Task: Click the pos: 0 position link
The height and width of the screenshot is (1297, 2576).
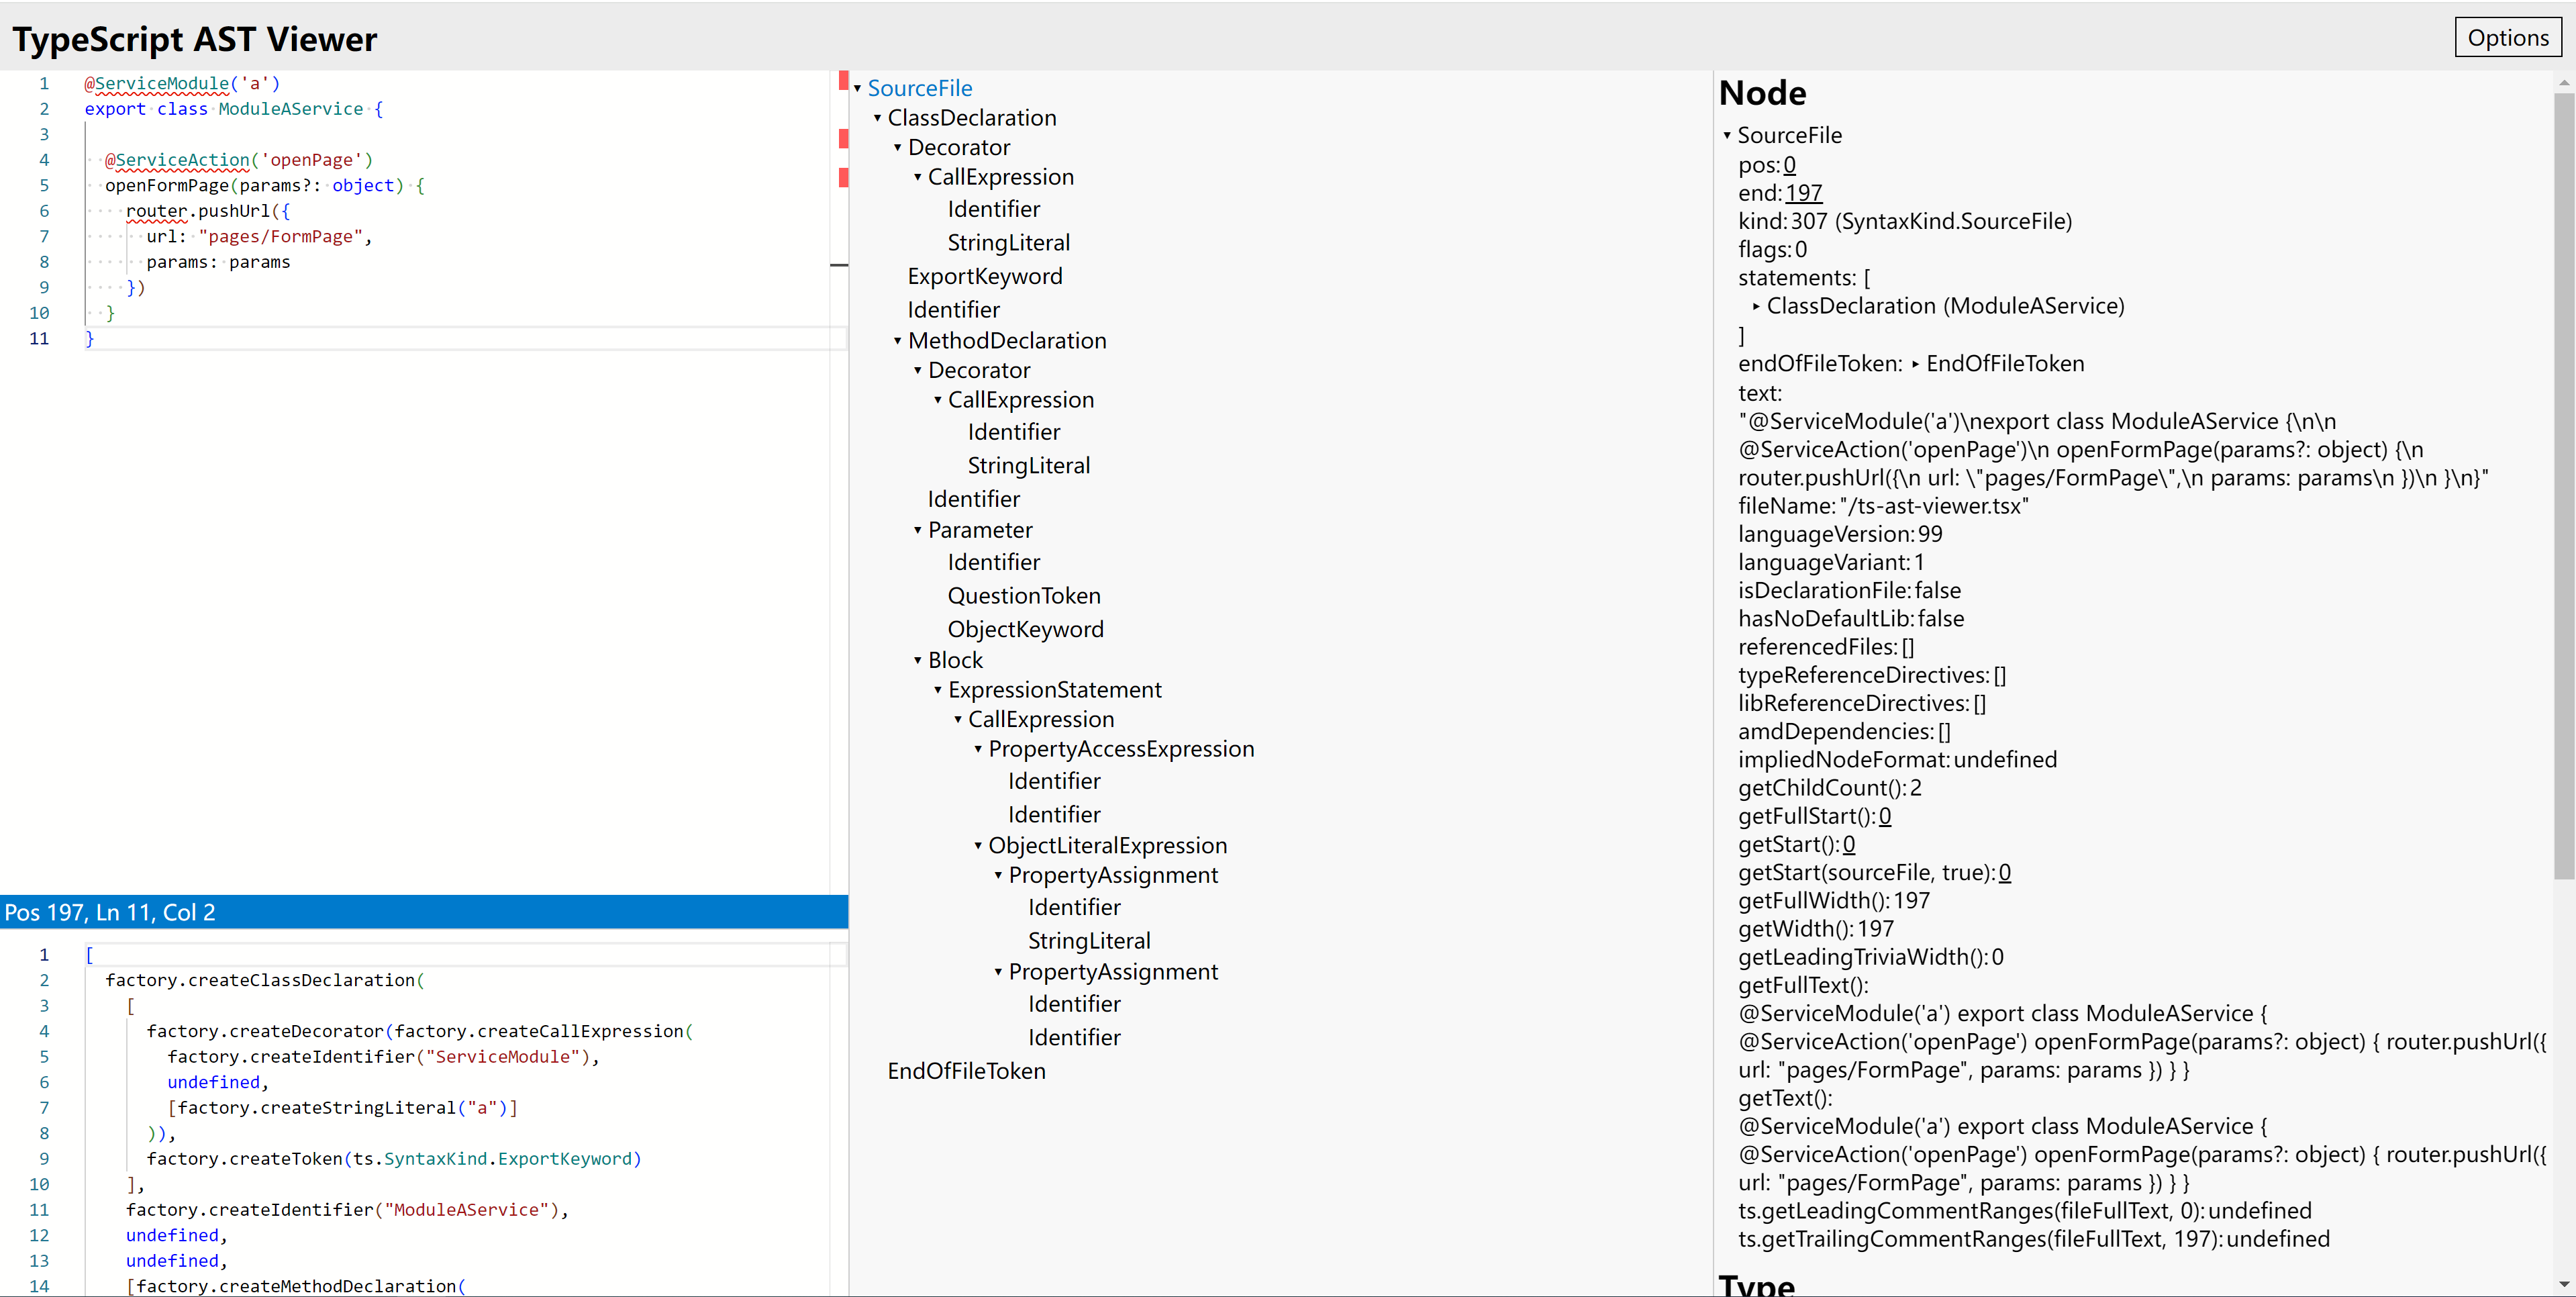Action: [1789, 165]
